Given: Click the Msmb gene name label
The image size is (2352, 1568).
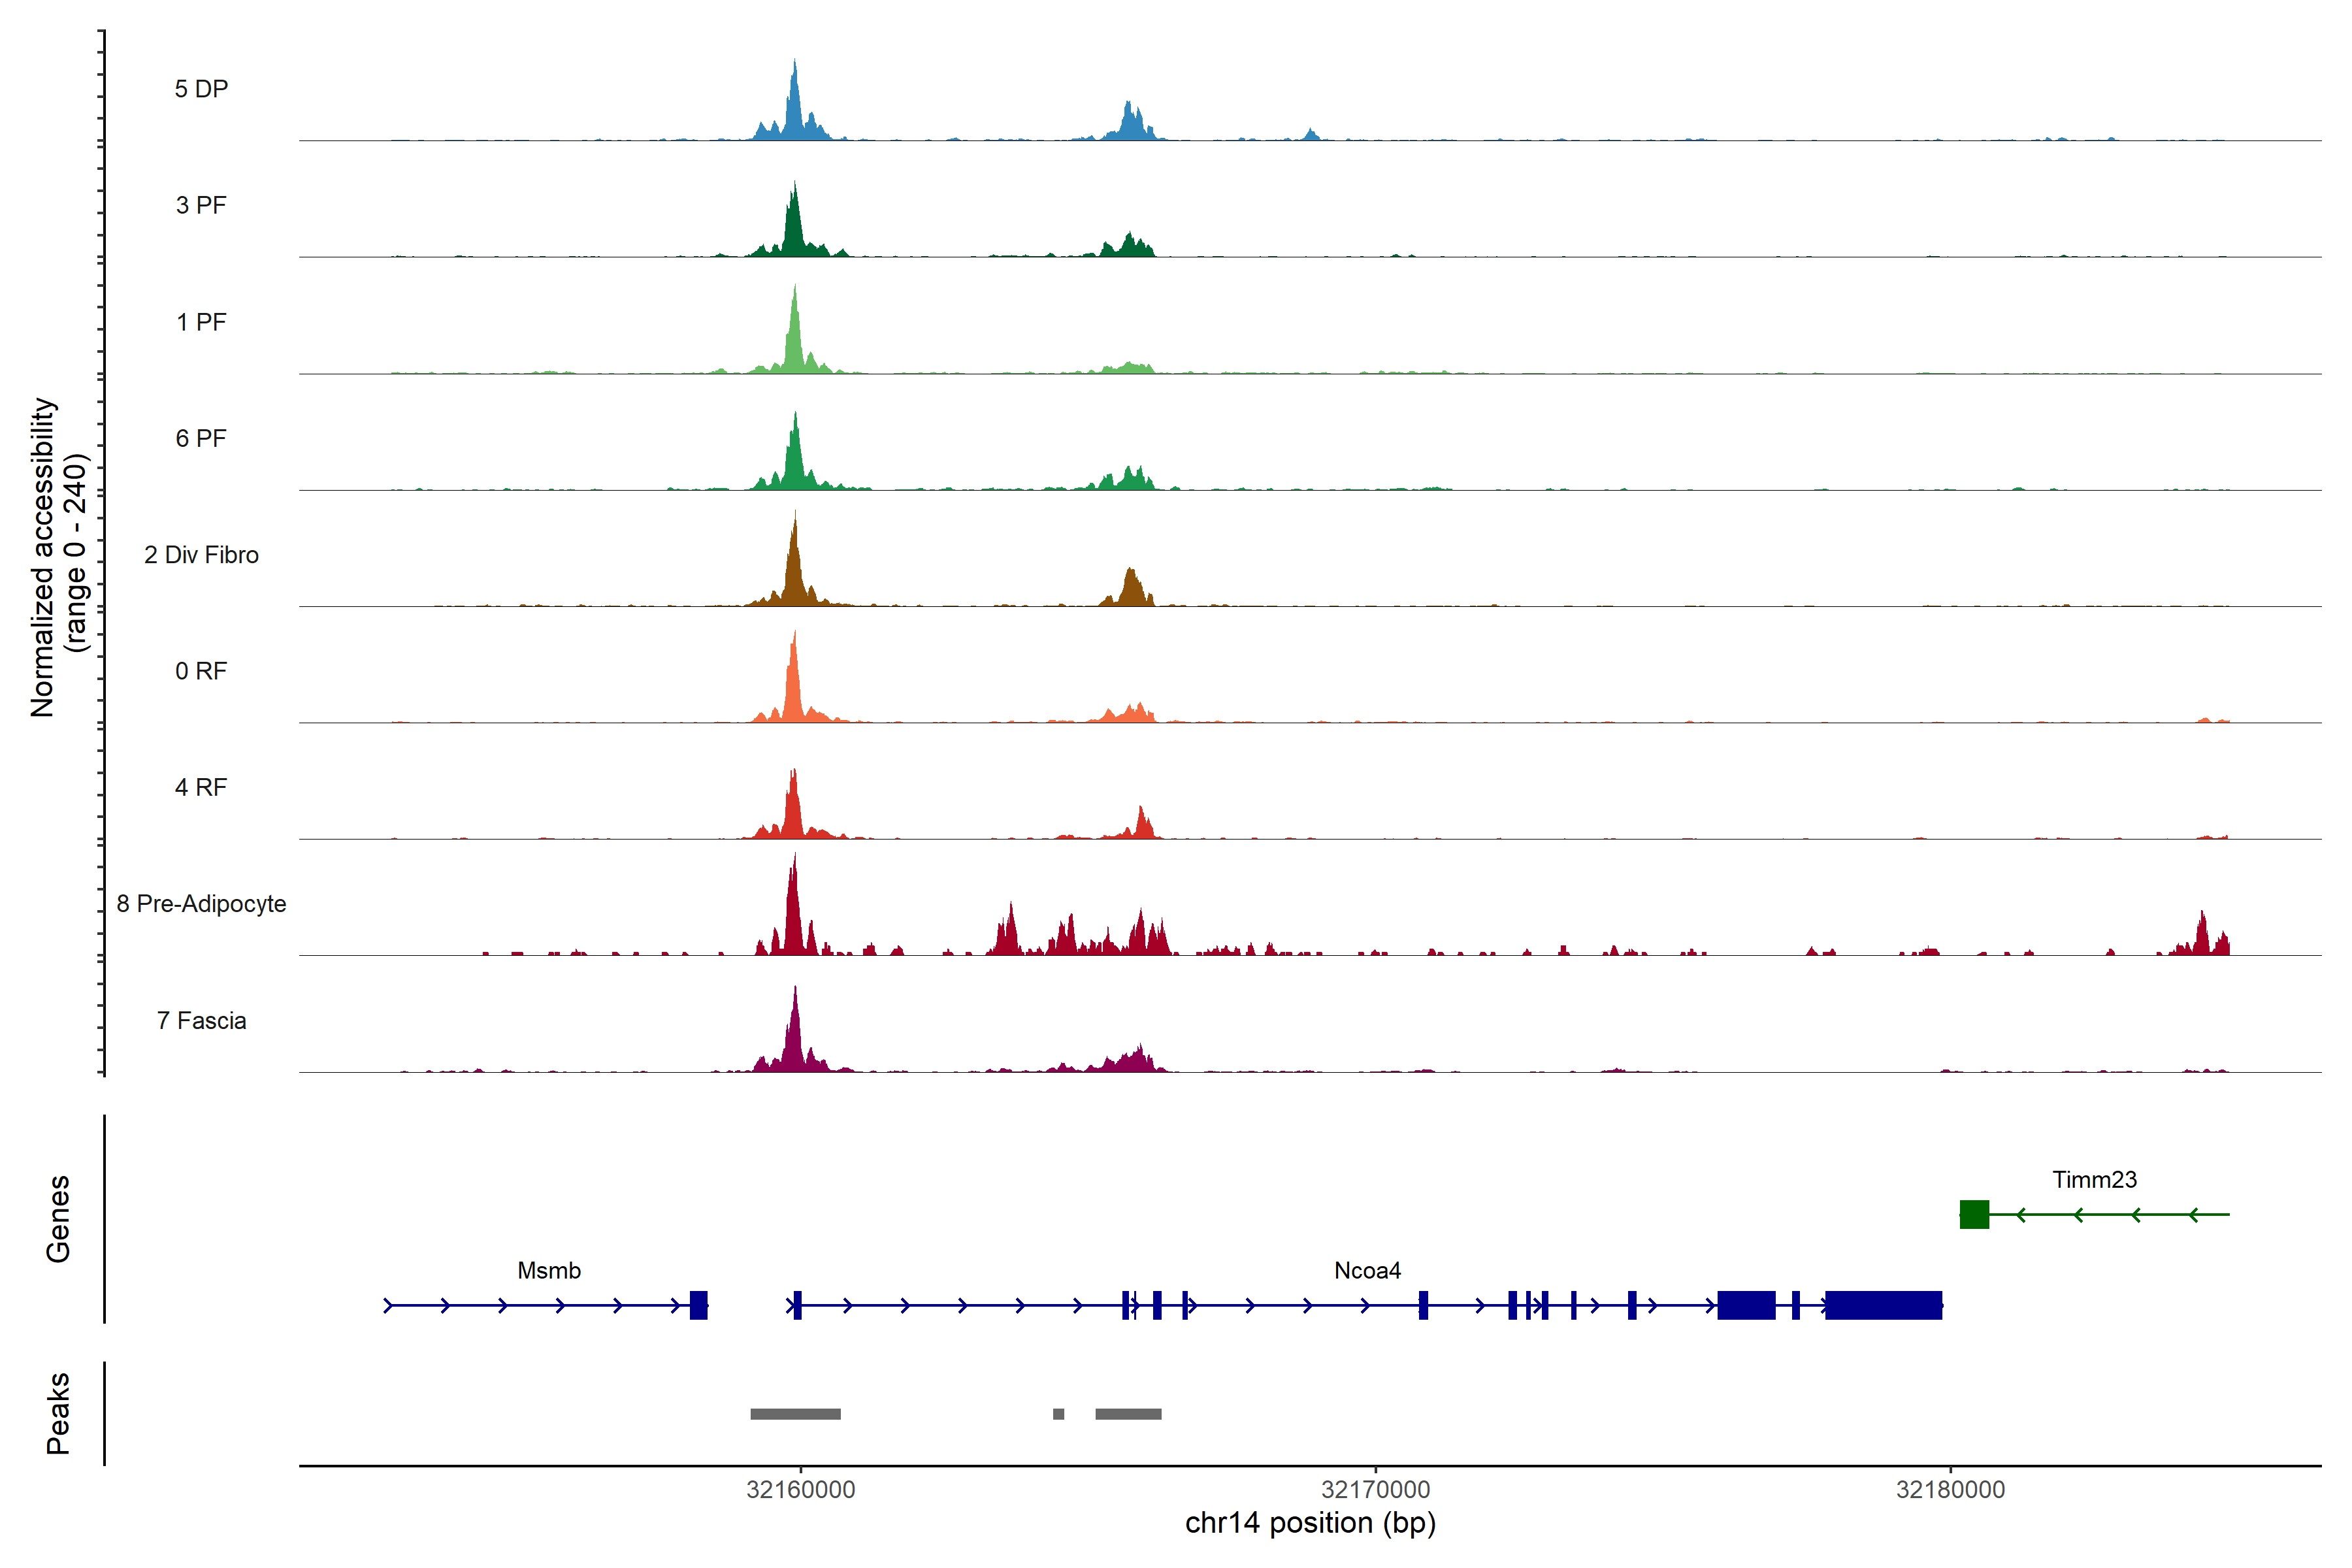Looking at the screenshot, I should (x=549, y=1271).
